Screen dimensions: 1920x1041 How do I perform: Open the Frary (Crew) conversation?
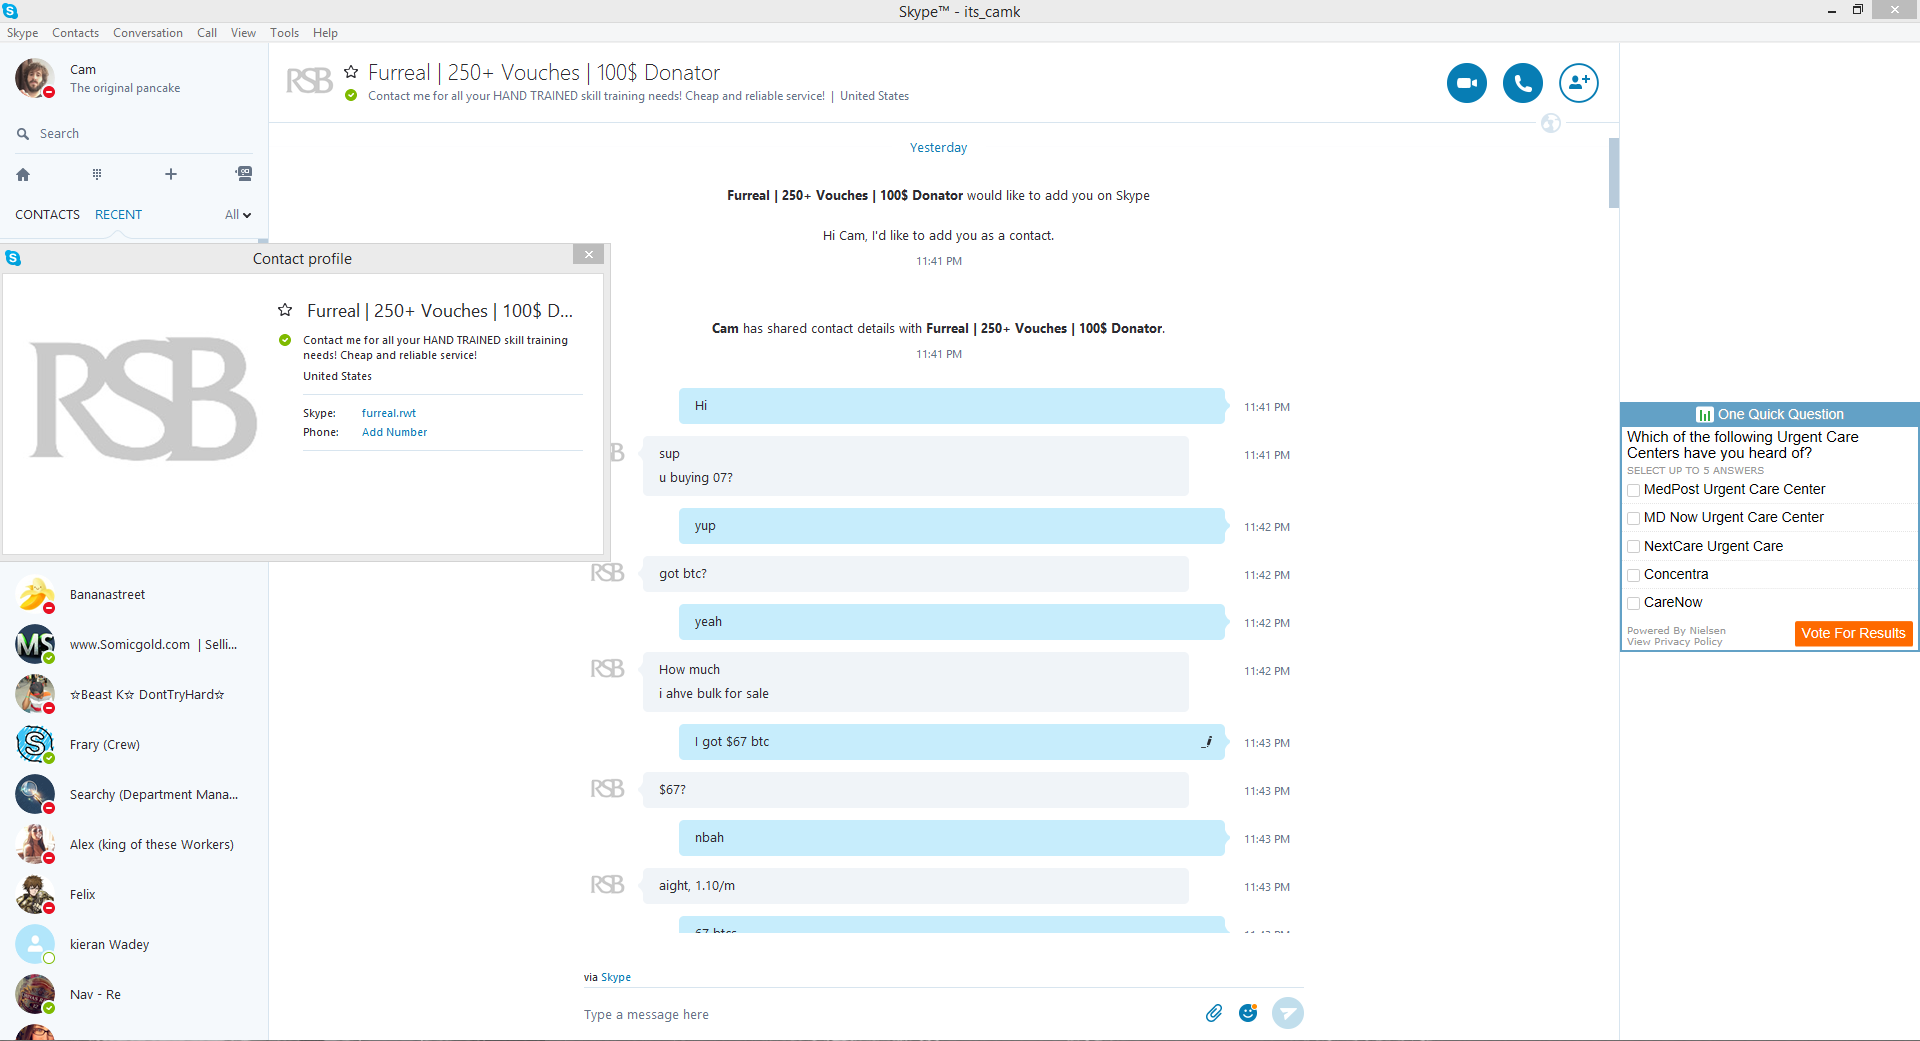pos(134,744)
